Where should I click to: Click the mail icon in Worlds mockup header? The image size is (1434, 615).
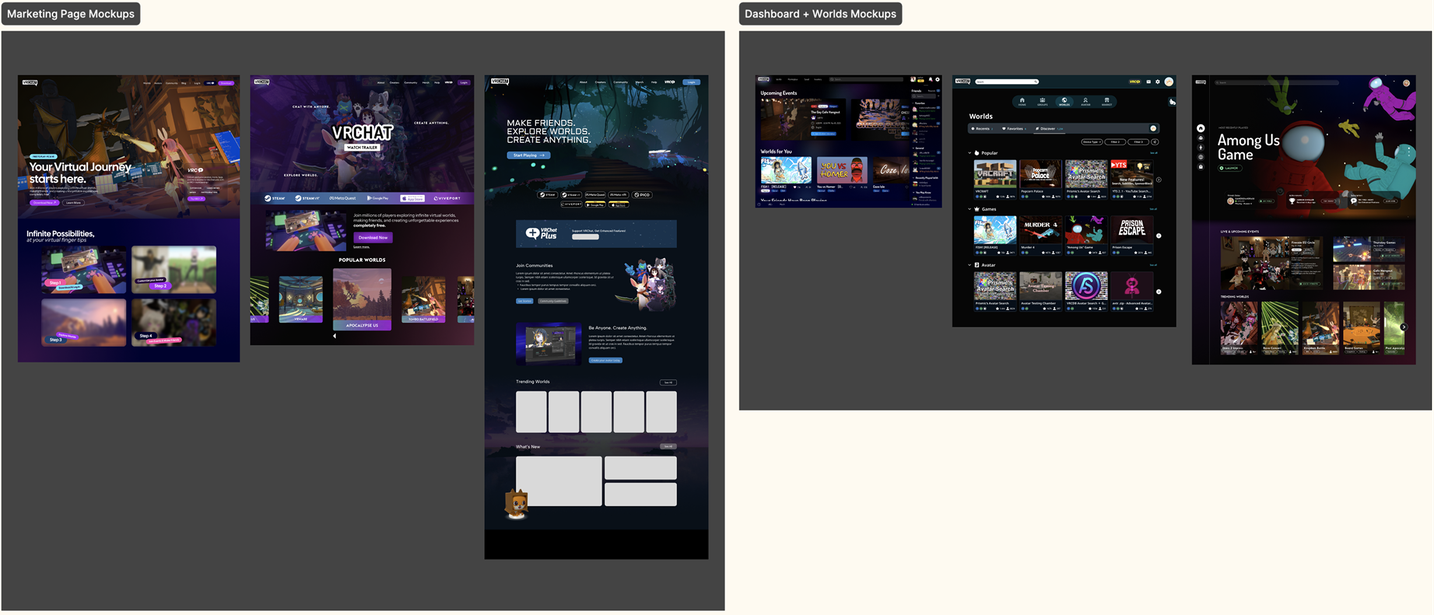pyautogui.click(x=1148, y=82)
